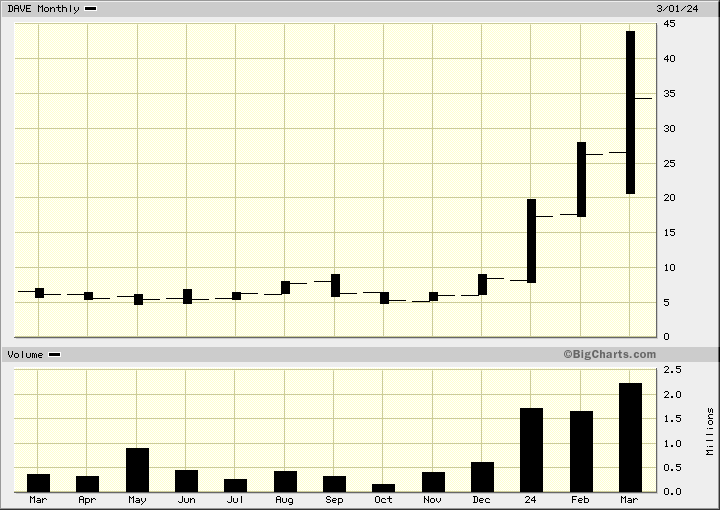Click the Volume panel label
Screen dimensions: 720x510
pyautogui.click(x=25, y=355)
